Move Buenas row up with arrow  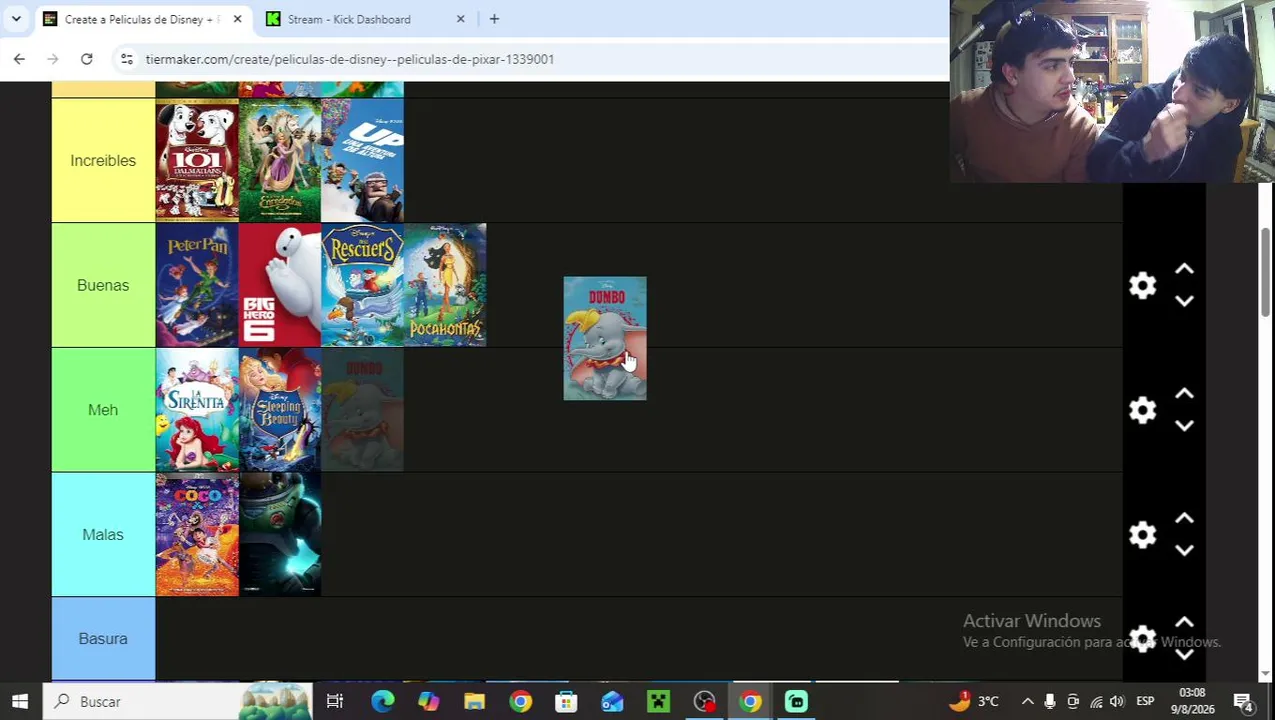tap(1184, 270)
